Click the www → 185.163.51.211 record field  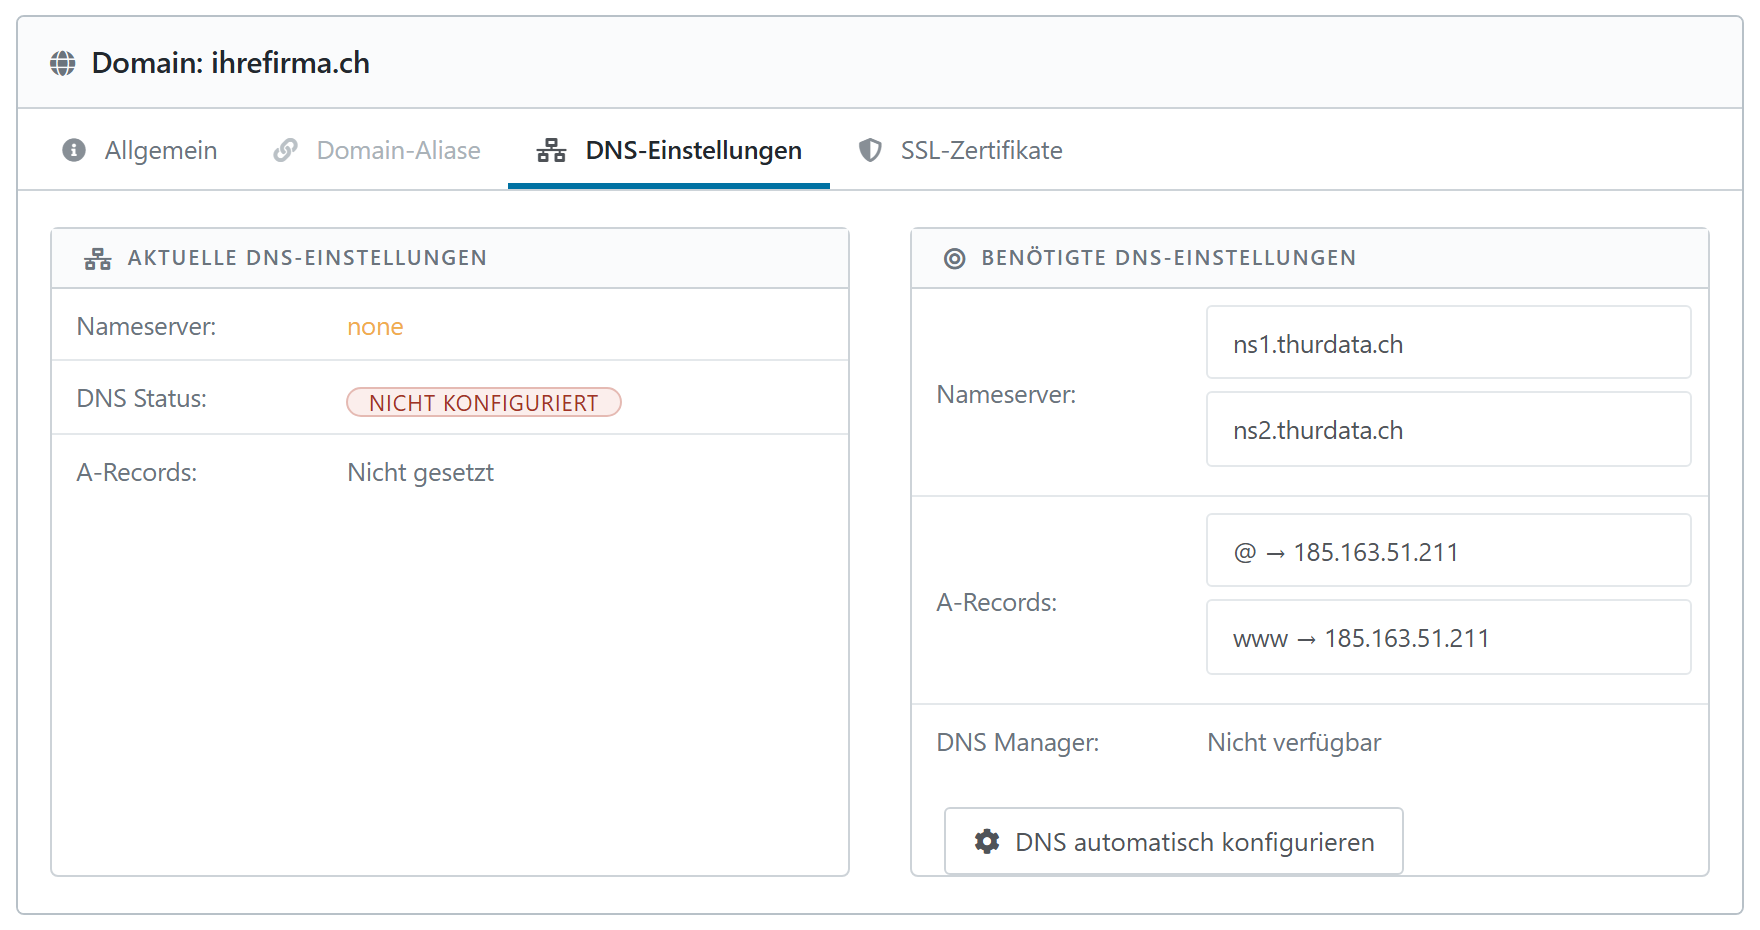coord(1448,637)
